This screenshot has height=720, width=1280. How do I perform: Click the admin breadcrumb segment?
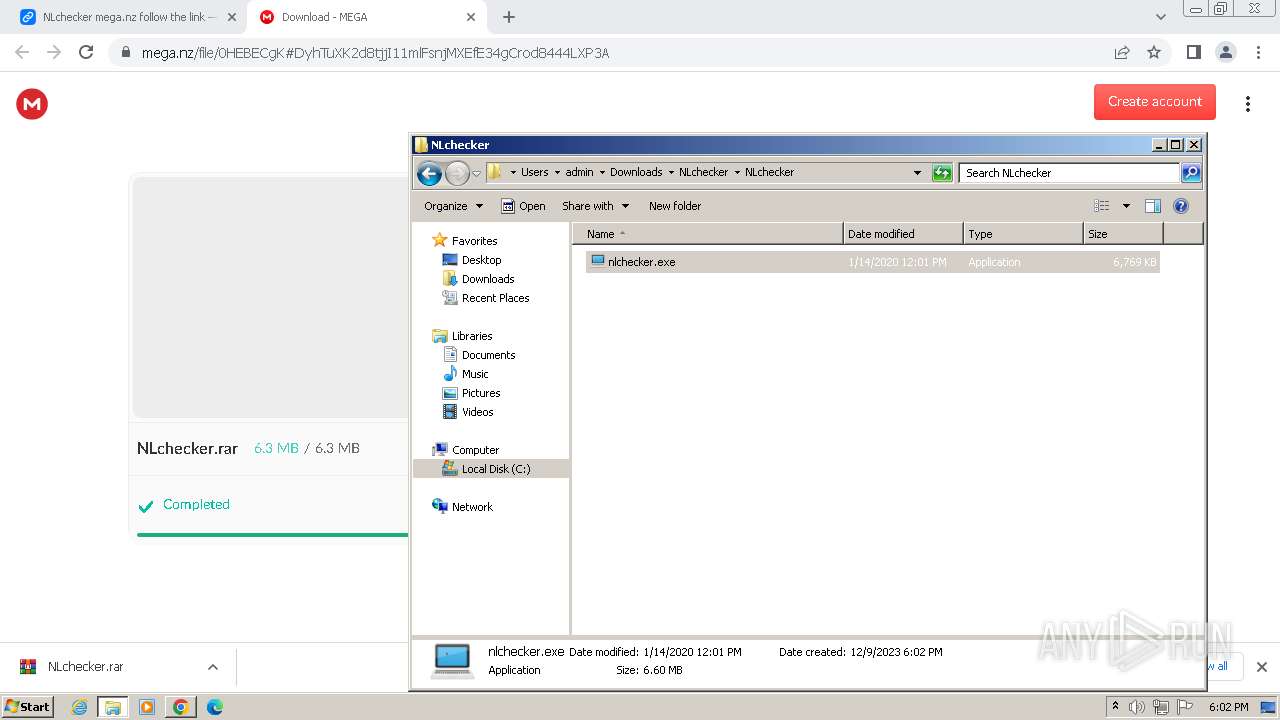(x=579, y=172)
